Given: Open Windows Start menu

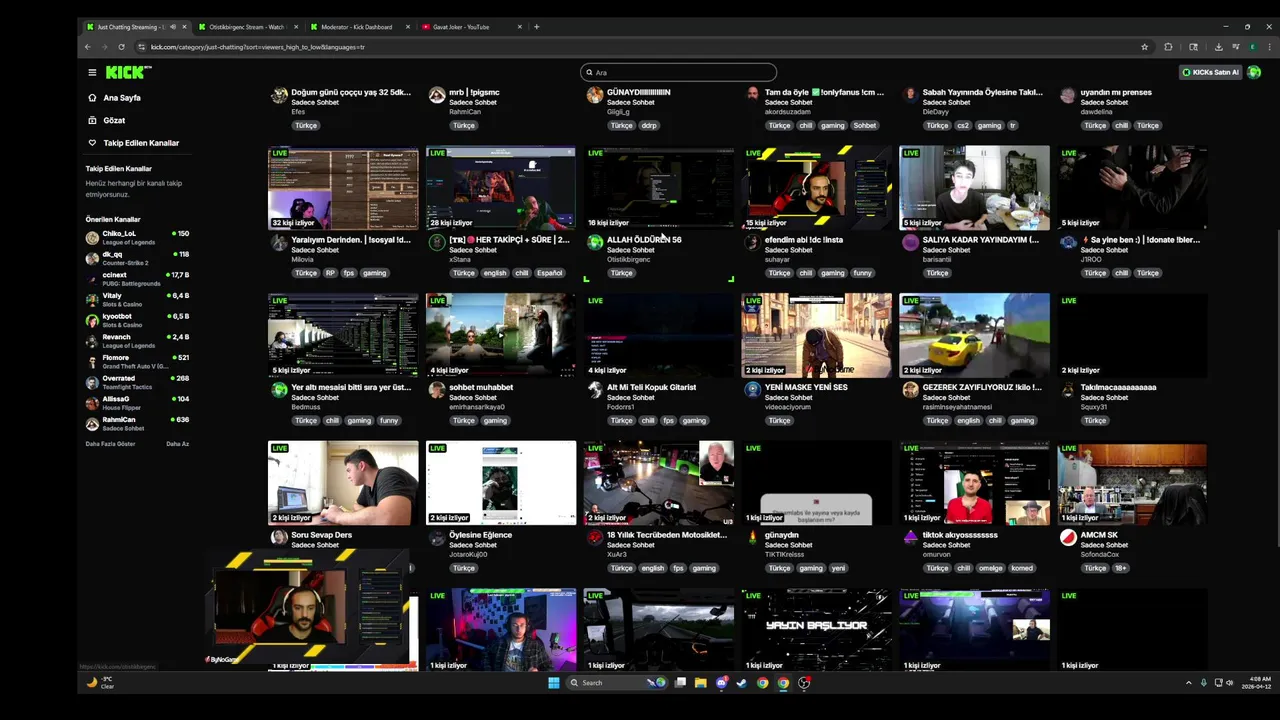Looking at the screenshot, I should tap(553, 683).
